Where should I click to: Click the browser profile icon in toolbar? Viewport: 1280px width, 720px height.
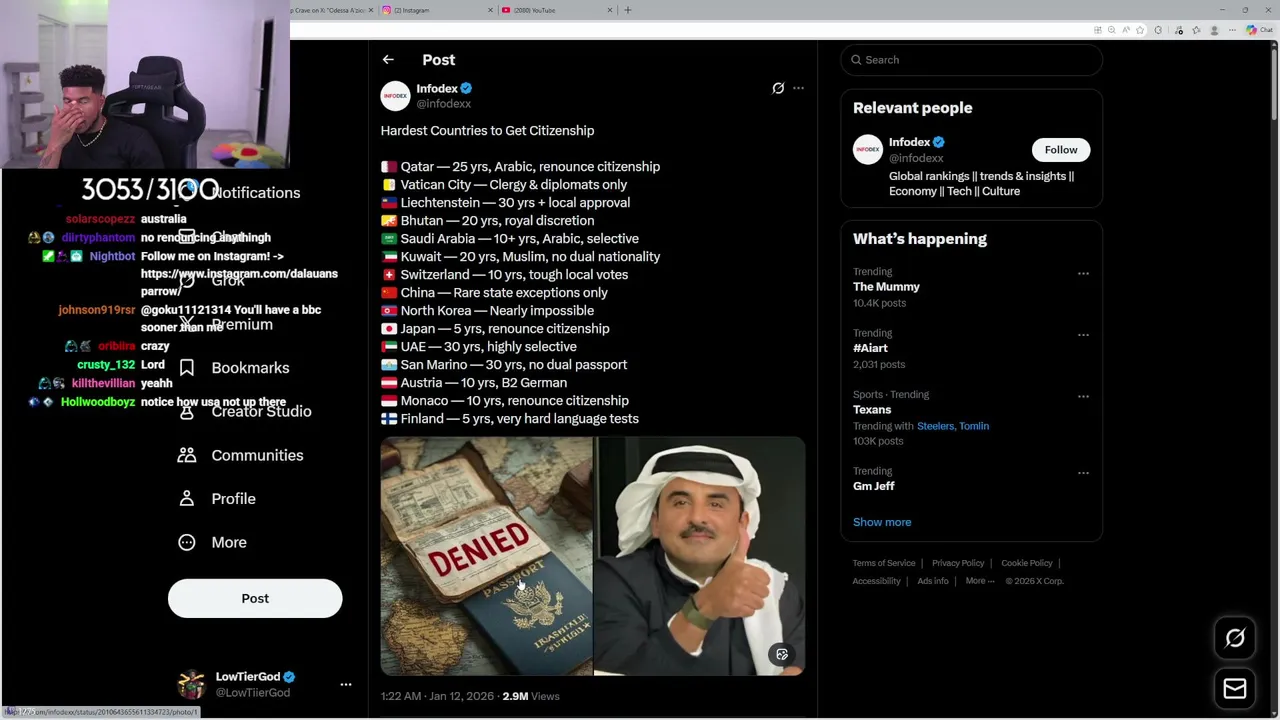tap(1214, 30)
